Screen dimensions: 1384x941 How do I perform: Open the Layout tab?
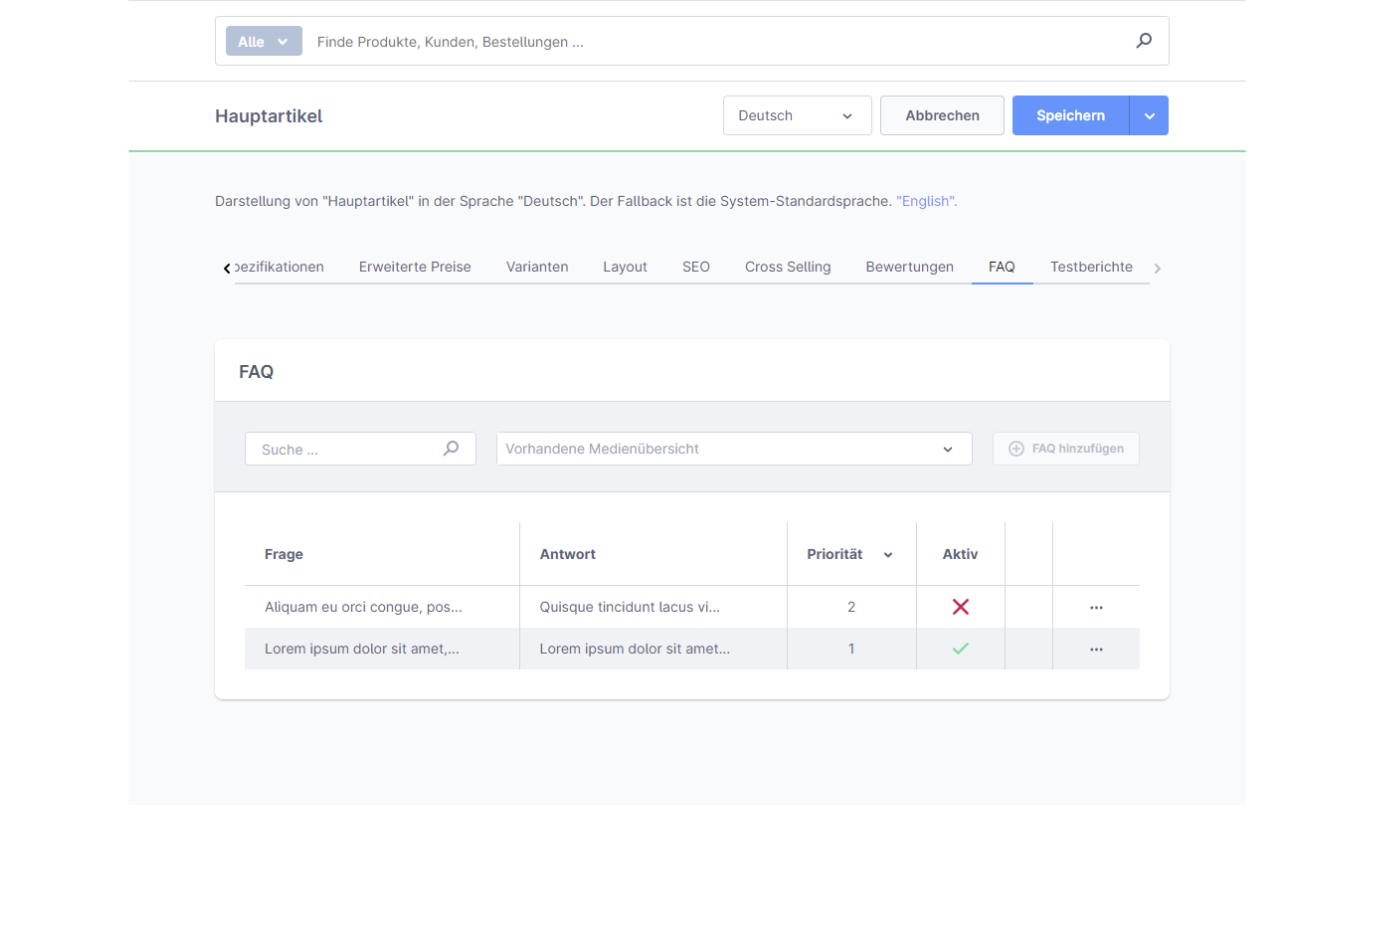[x=625, y=267]
